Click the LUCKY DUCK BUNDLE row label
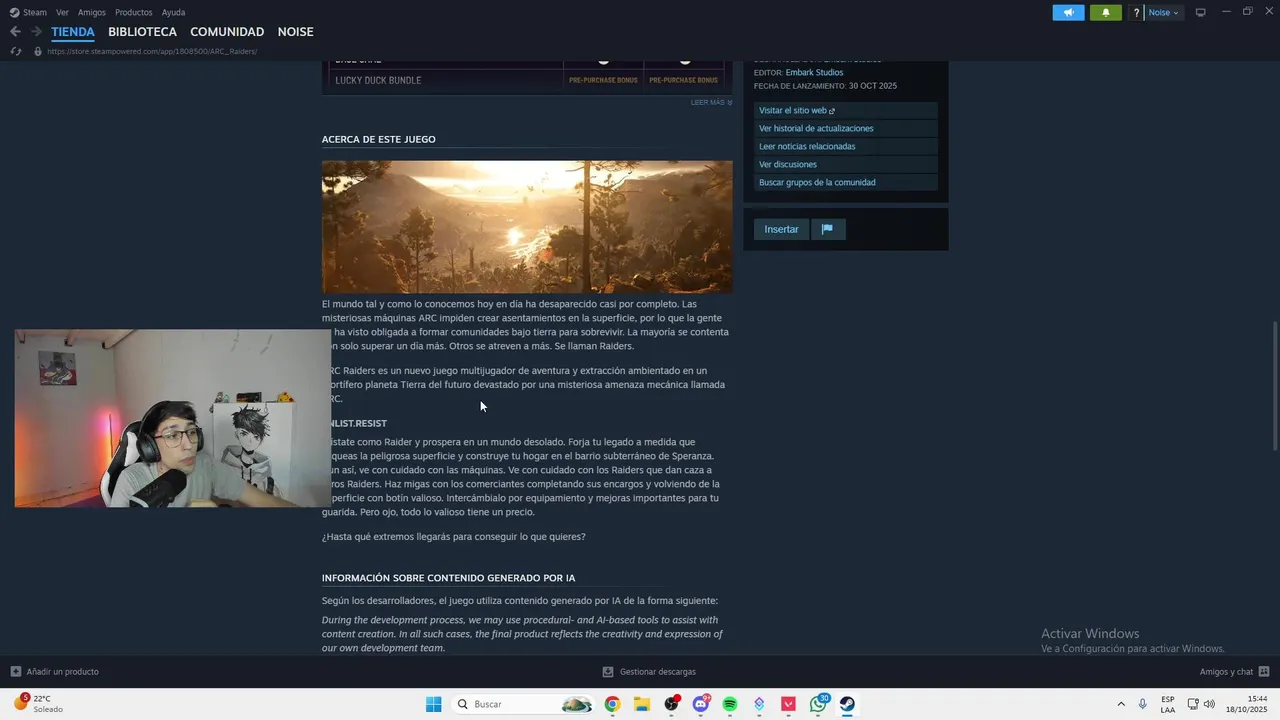The image size is (1280, 720). (x=378, y=80)
